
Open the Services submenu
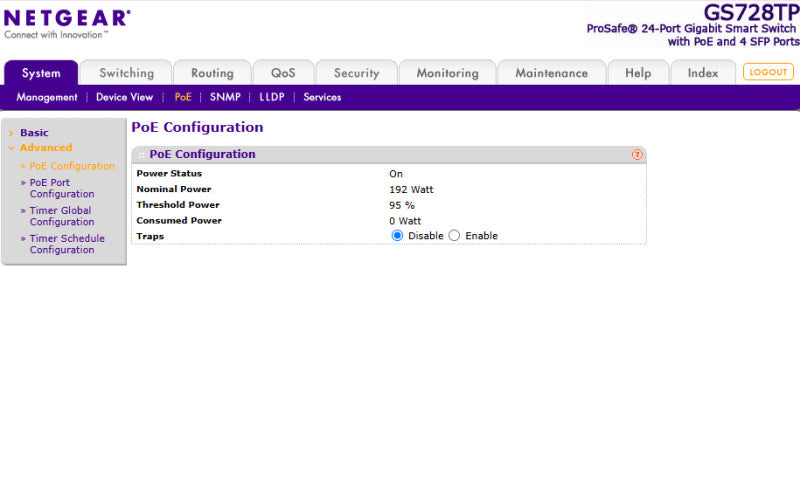322,97
